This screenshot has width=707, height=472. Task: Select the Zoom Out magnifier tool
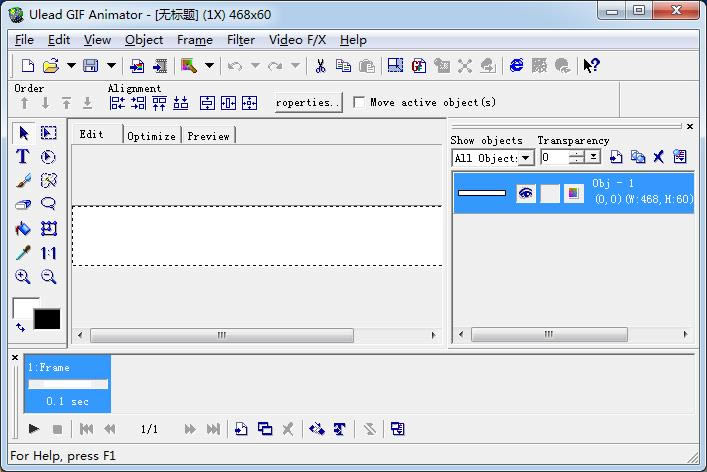pyautogui.click(x=48, y=276)
